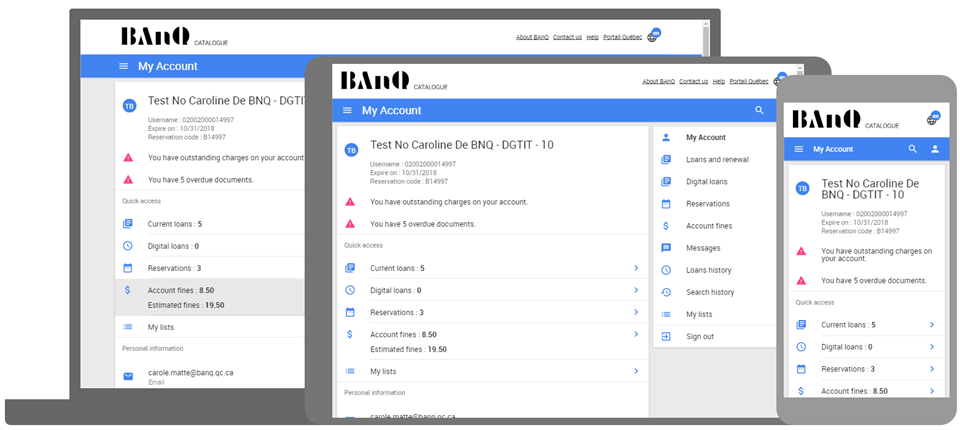Expand Reservations chevron on tablet
Screen dimensions: 960x430
click(x=636, y=312)
